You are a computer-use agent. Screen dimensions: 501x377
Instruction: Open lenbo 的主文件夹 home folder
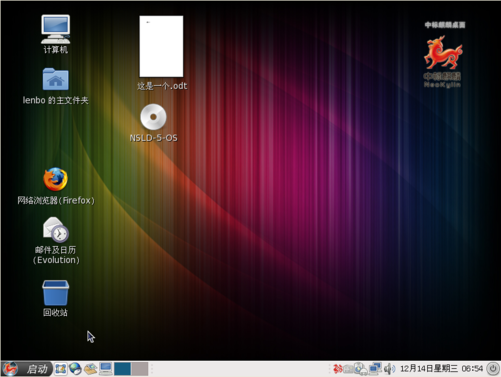[55, 86]
